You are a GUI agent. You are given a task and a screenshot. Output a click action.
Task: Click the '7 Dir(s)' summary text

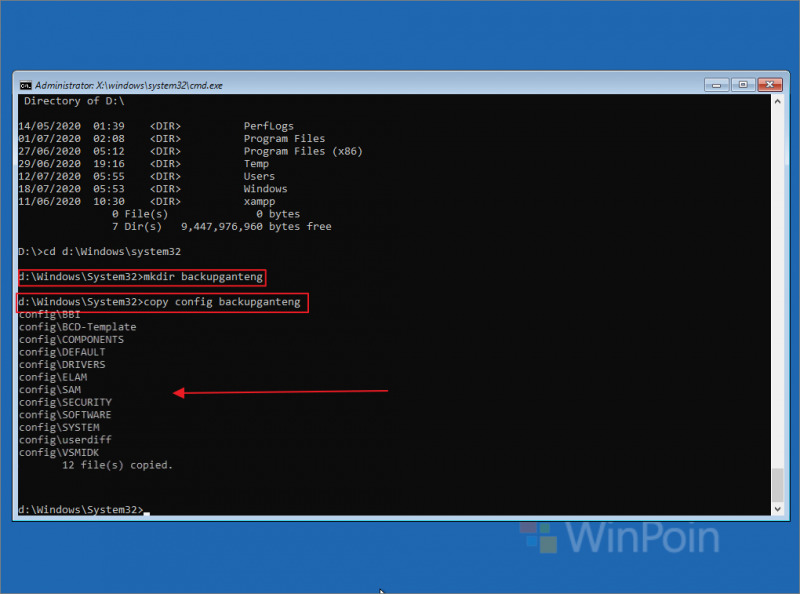pos(137,227)
